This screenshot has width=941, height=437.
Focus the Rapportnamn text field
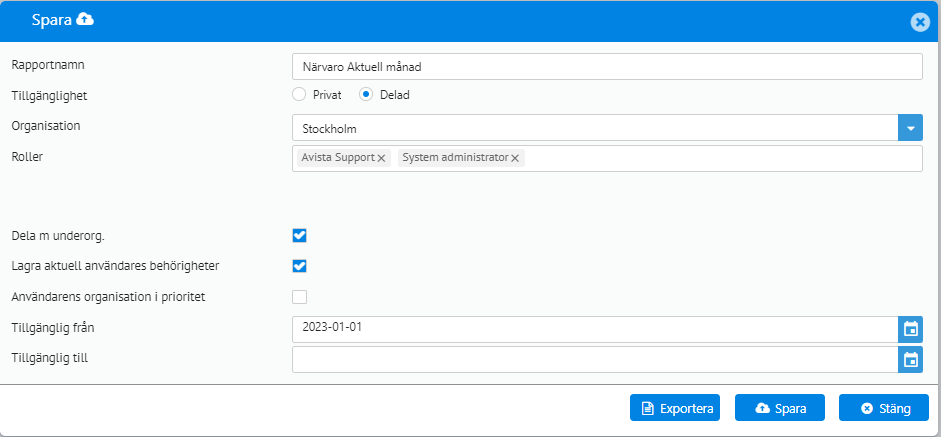point(607,67)
